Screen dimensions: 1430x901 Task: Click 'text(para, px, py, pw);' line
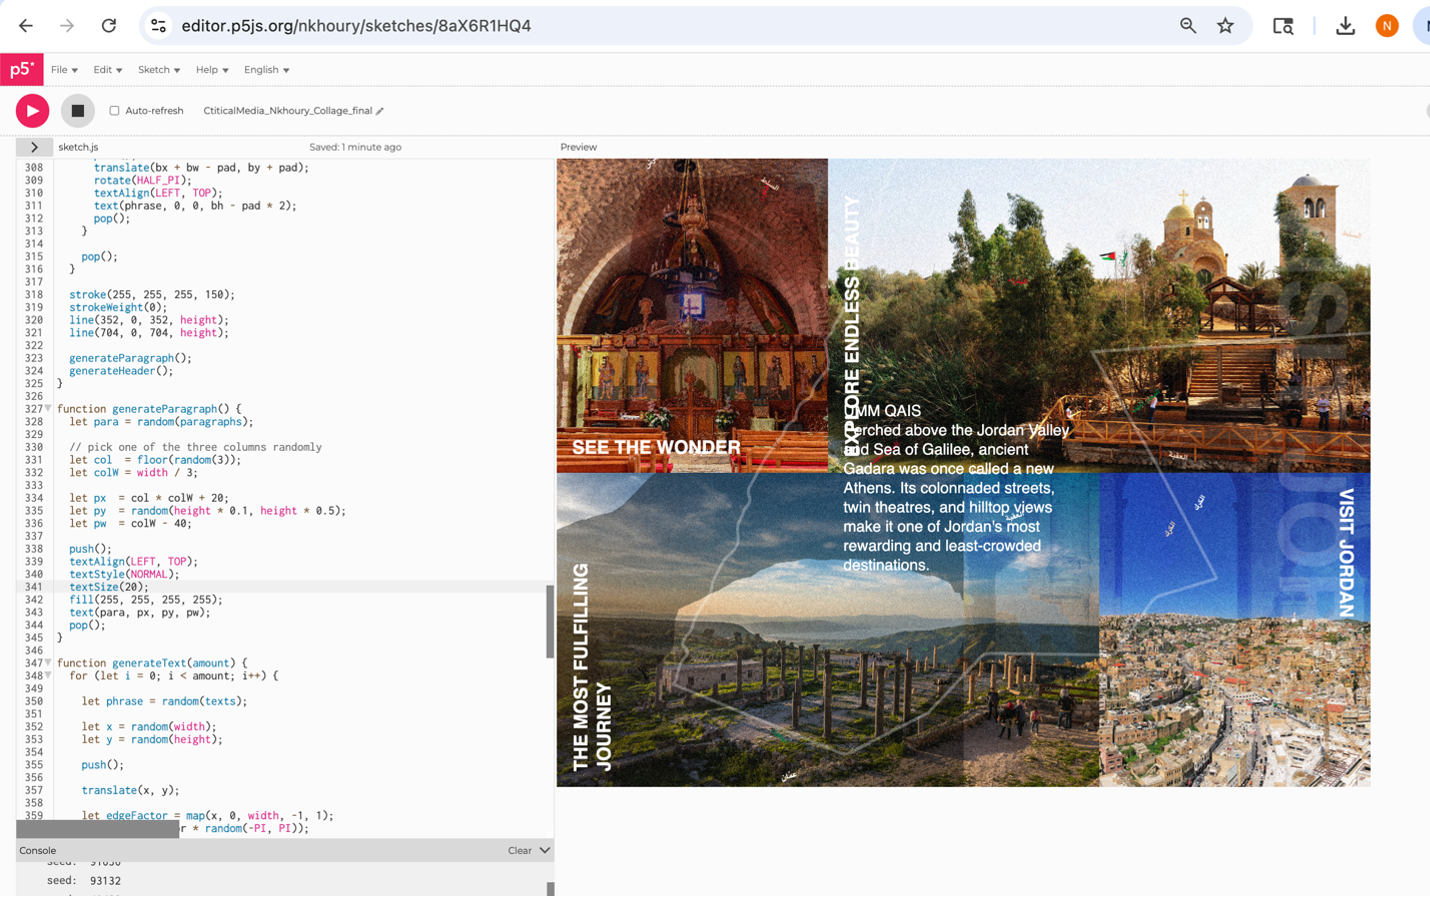[140, 613]
